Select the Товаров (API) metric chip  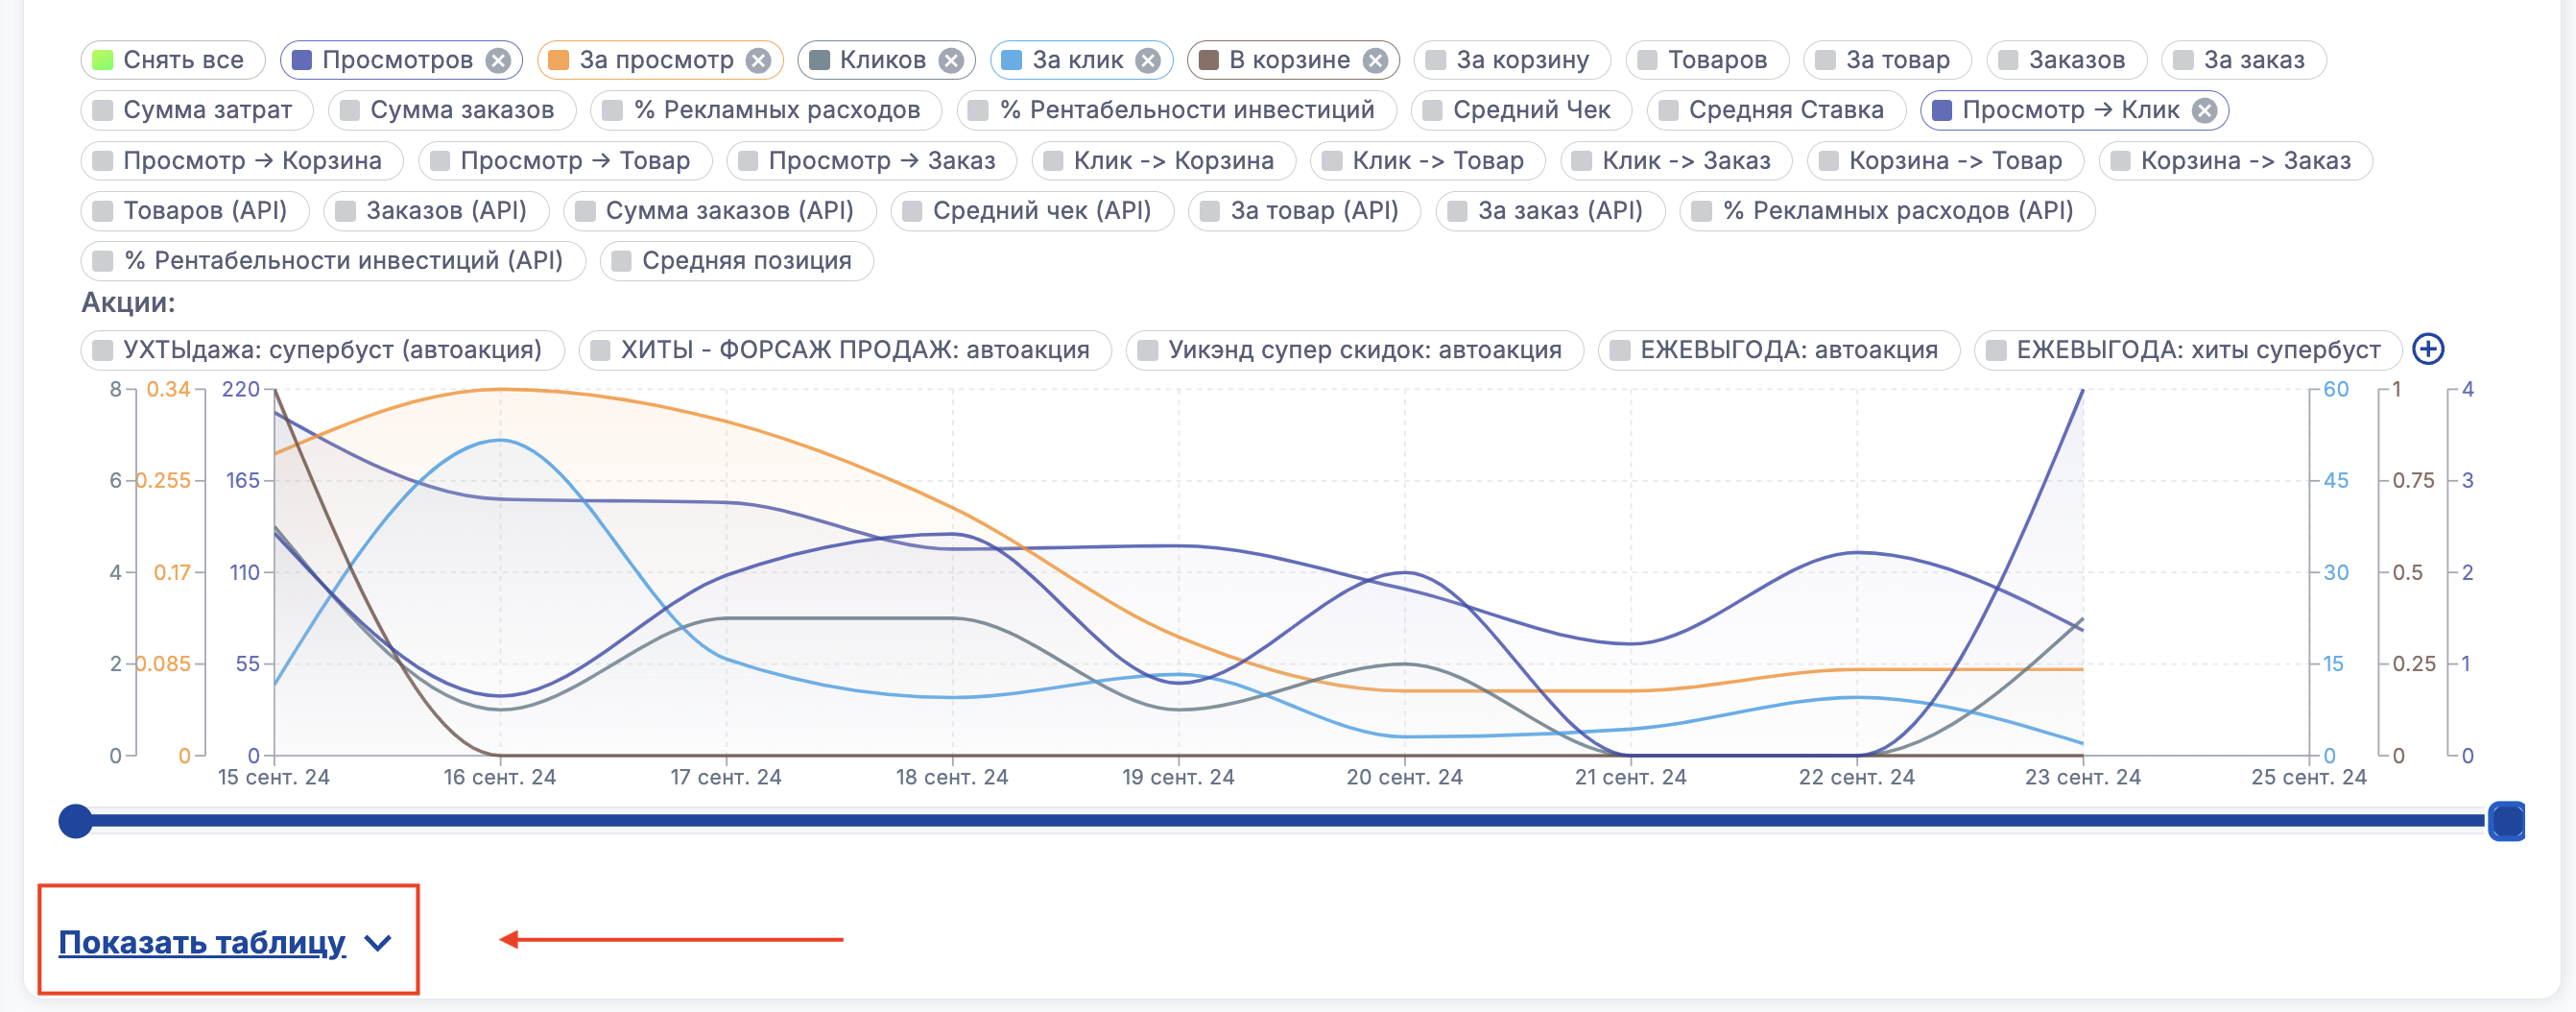(194, 211)
